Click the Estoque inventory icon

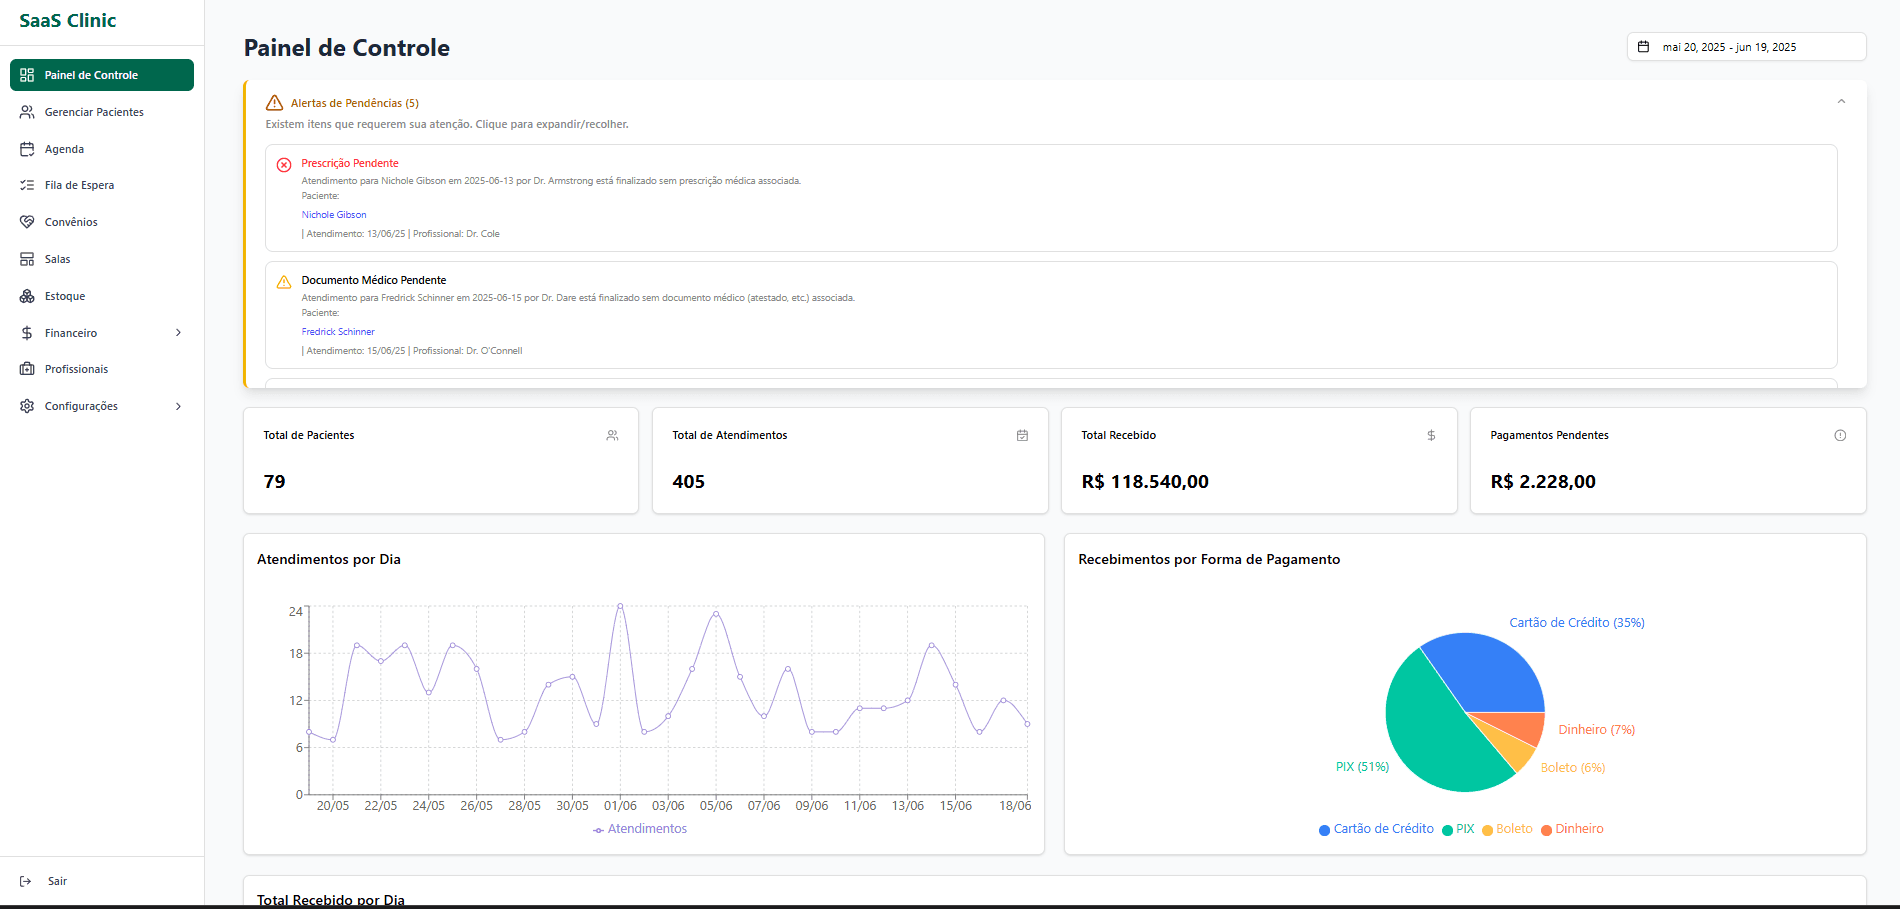[x=27, y=295]
